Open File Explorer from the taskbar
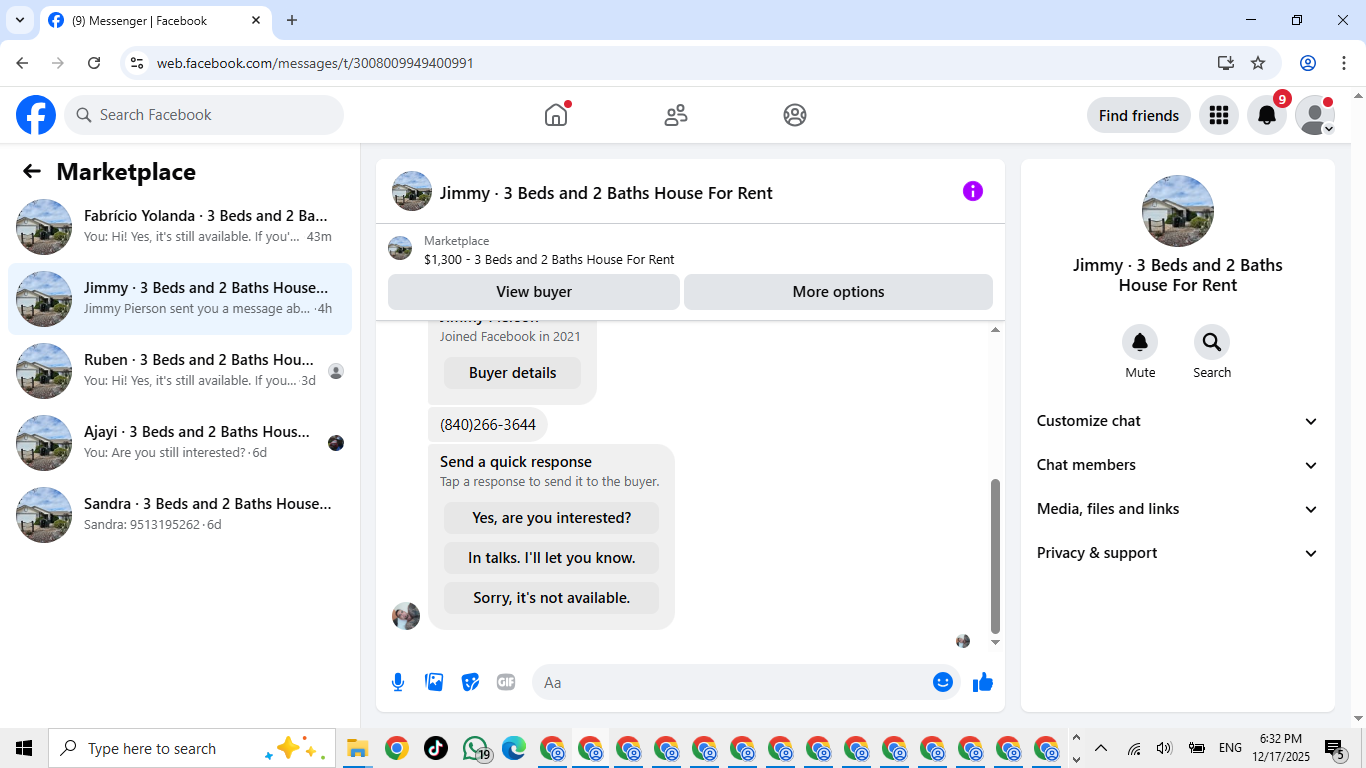The width and height of the screenshot is (1366, 768). (358, 748)
